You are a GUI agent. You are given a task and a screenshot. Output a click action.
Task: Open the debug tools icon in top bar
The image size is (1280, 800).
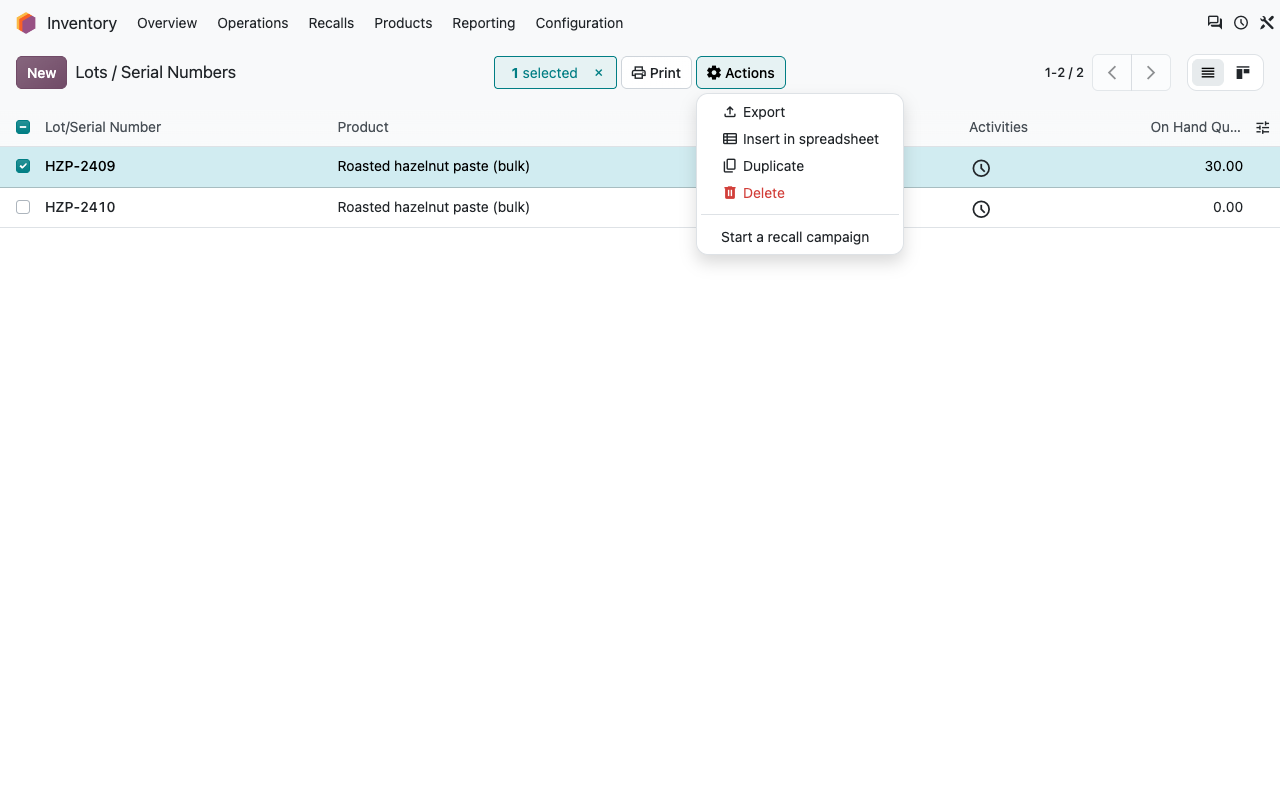click(1267, 23)
